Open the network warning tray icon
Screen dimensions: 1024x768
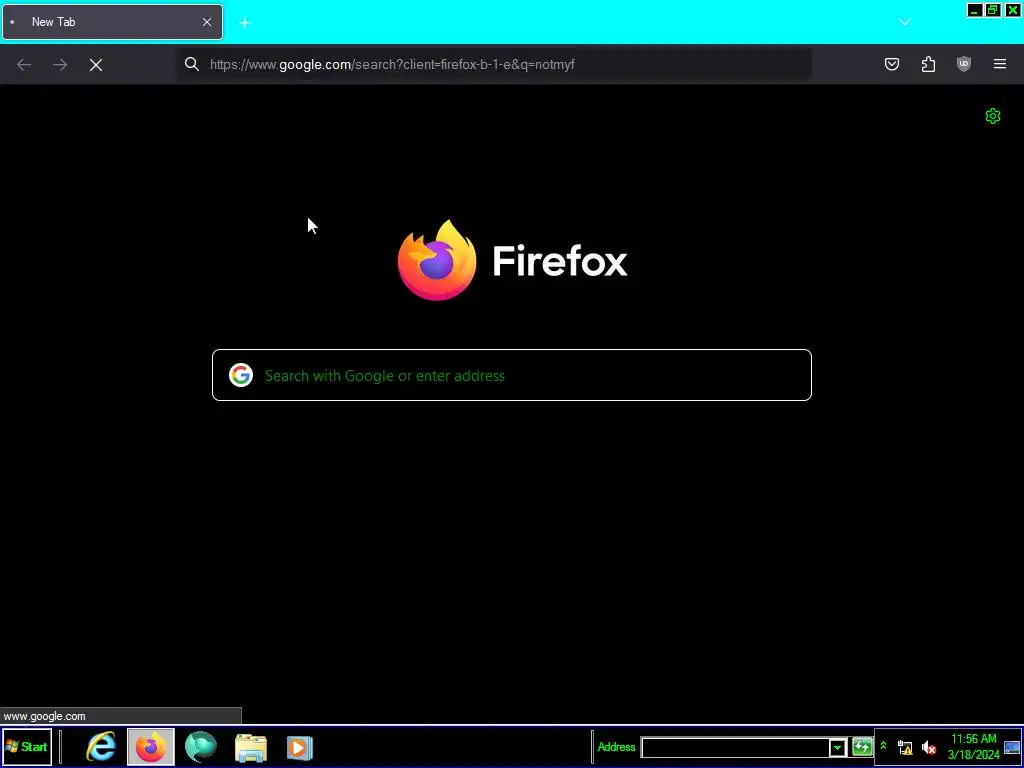905,748
